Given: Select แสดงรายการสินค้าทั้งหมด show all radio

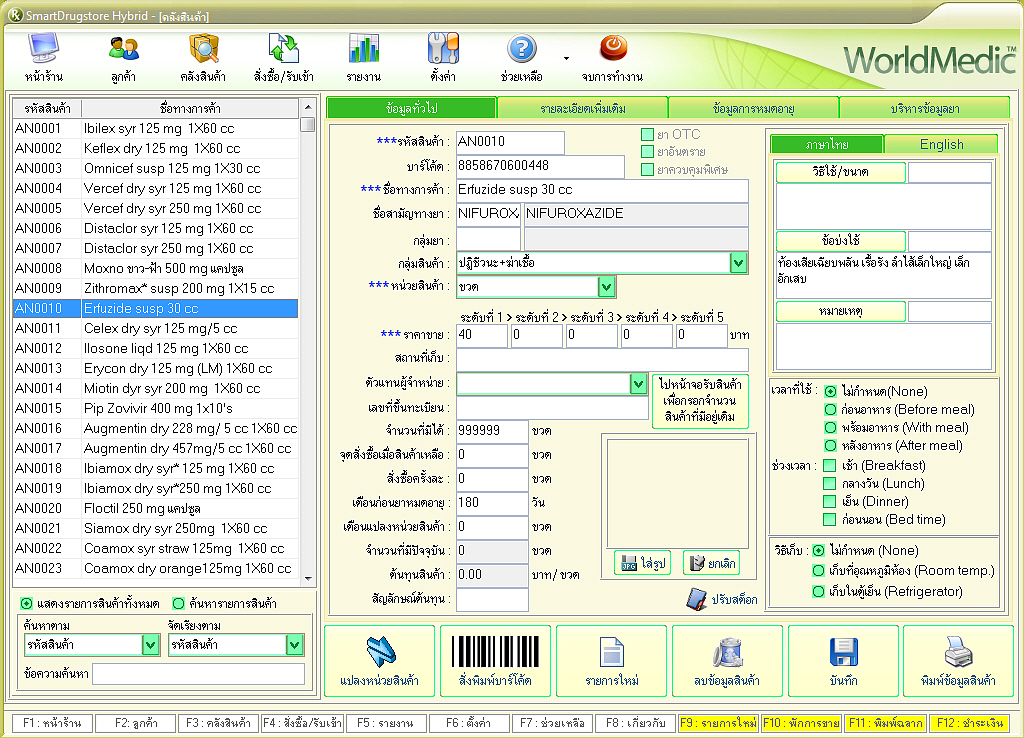Looking at the screenshot, I should 27,603.
